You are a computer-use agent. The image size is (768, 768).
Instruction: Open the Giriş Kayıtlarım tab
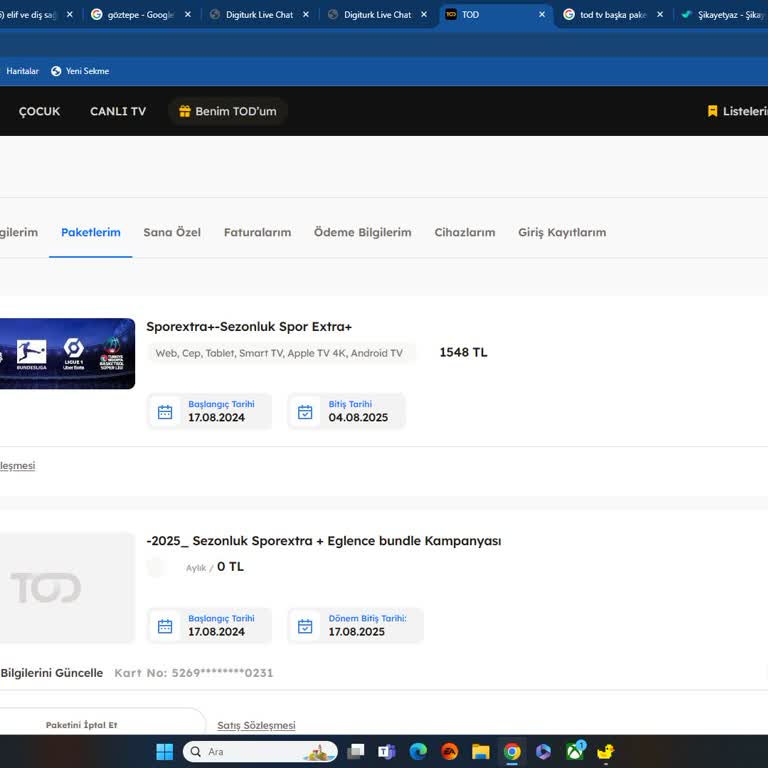point(562,232)
